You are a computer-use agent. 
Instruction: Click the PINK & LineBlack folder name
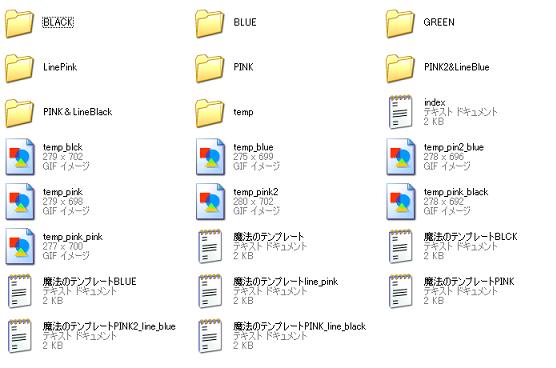click(x=77, y=112)
